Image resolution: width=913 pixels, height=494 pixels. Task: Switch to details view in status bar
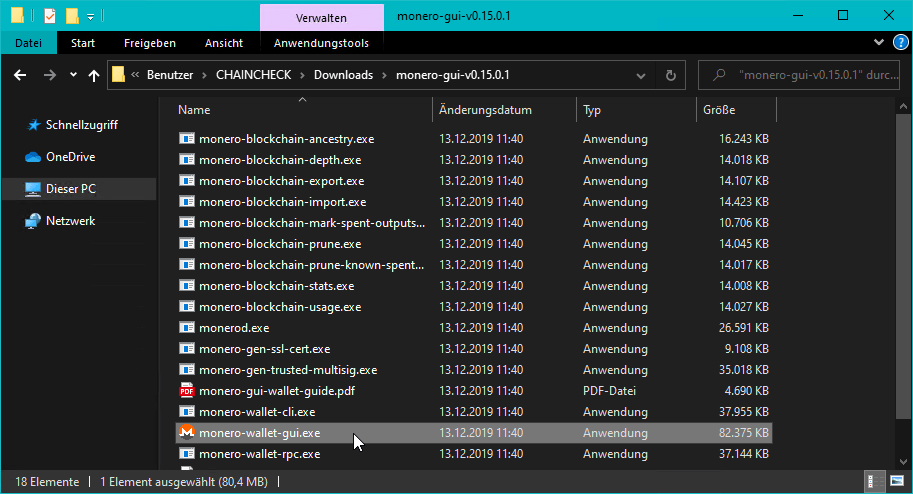pos(873,481)
